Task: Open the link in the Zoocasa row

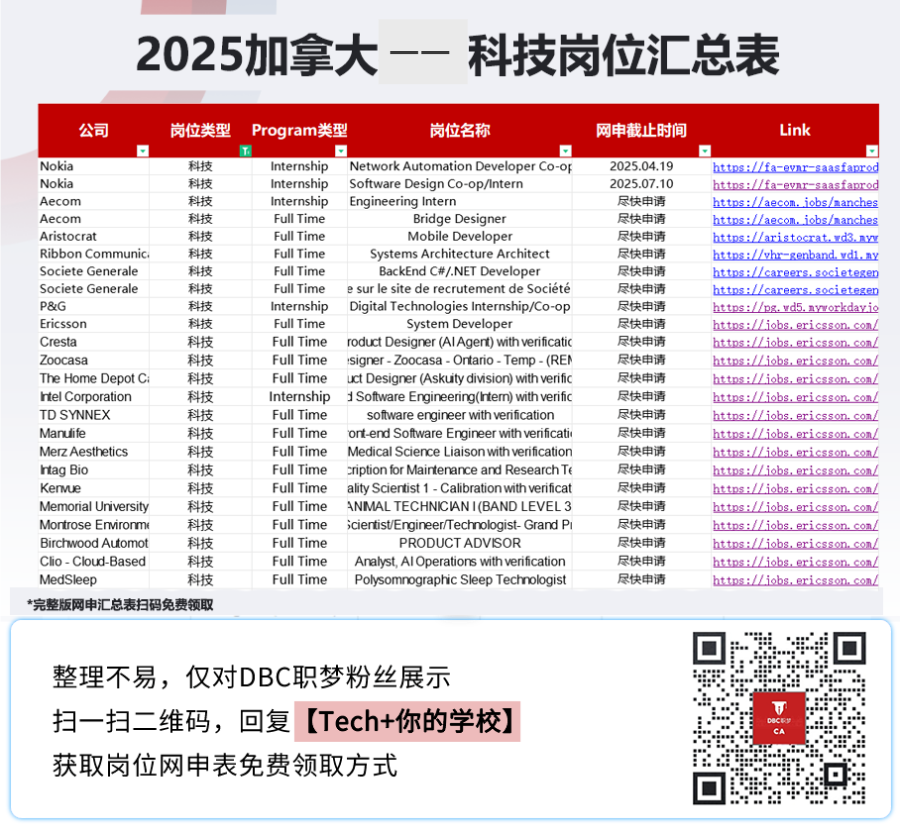Action: (x=796, y=361)
